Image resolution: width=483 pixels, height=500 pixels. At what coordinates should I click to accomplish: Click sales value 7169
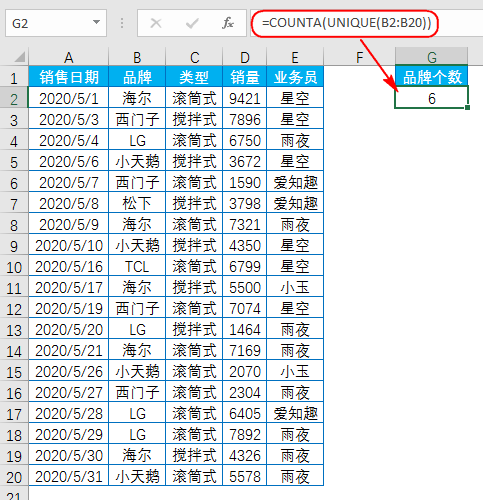click(x=245, y=349)
